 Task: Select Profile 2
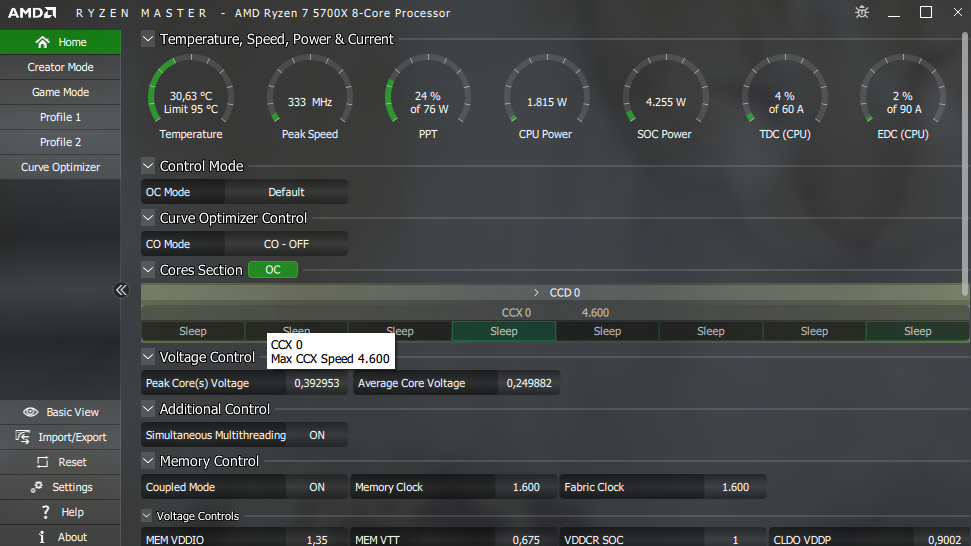tap(60, 142)
